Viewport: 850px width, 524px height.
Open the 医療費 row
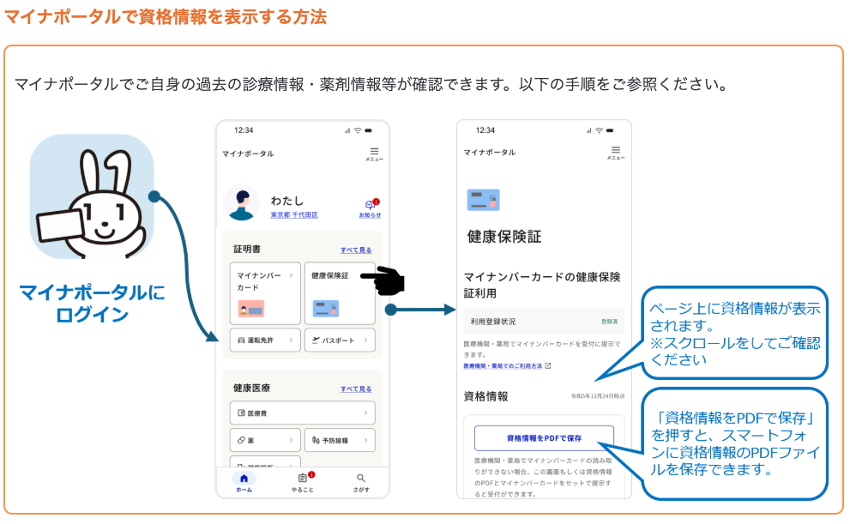click(302, 413)
